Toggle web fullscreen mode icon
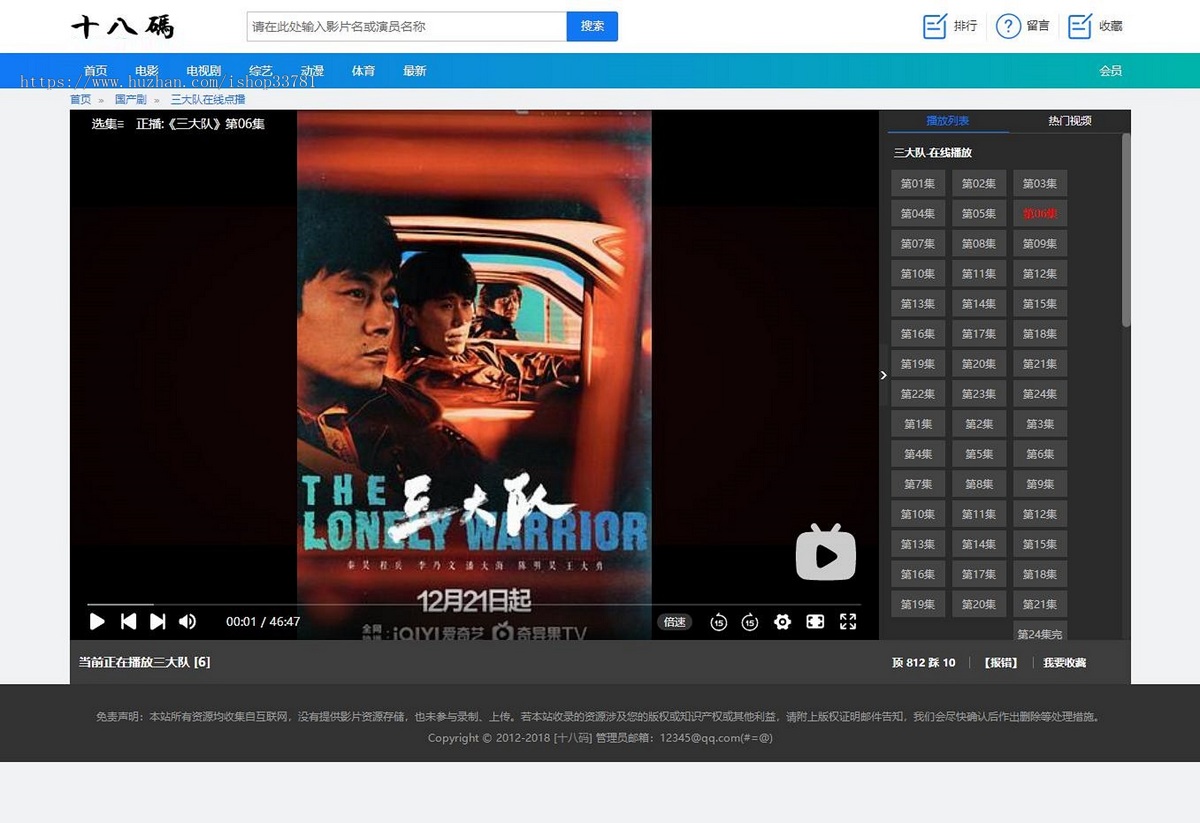1200x823 pixels. (x=815, y=622)
